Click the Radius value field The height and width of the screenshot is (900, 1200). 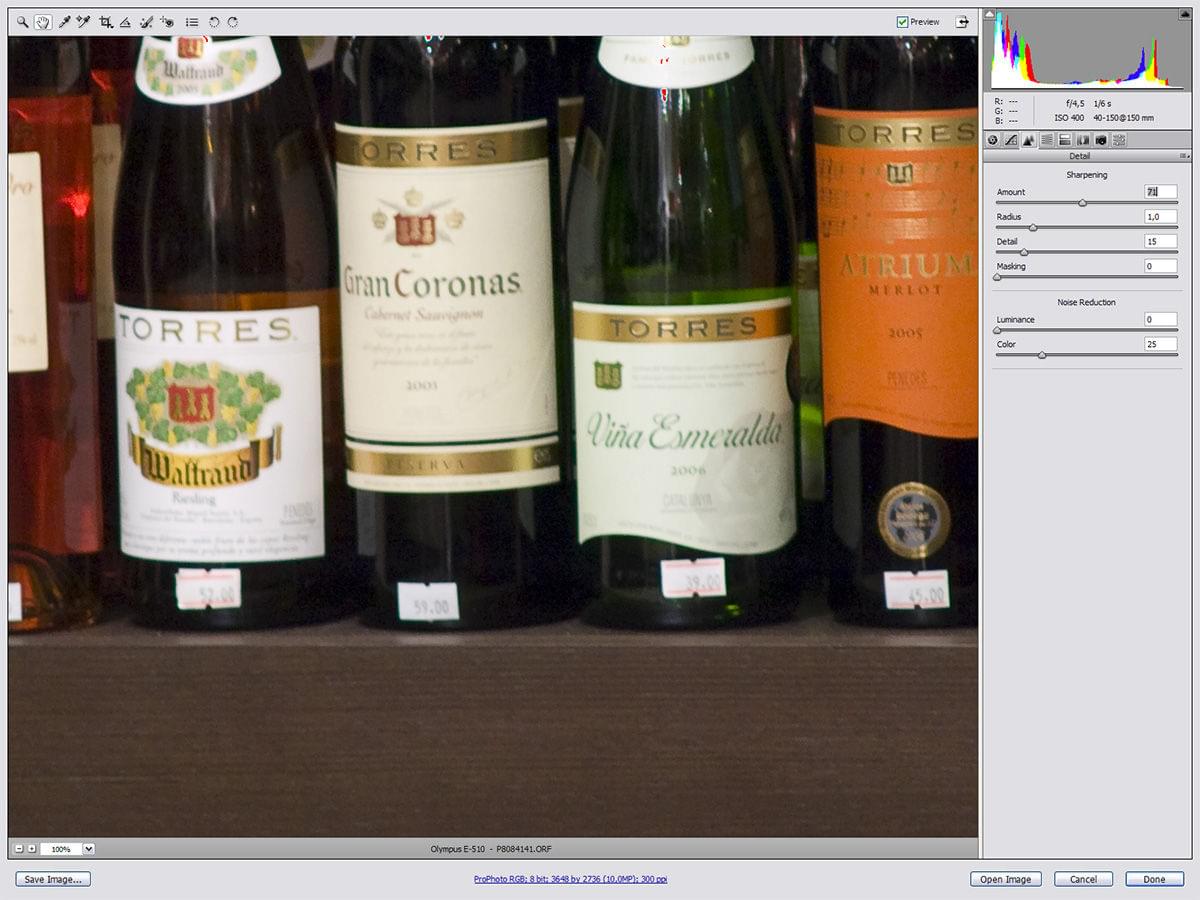pyautogui.click(x=1160, y=216)
